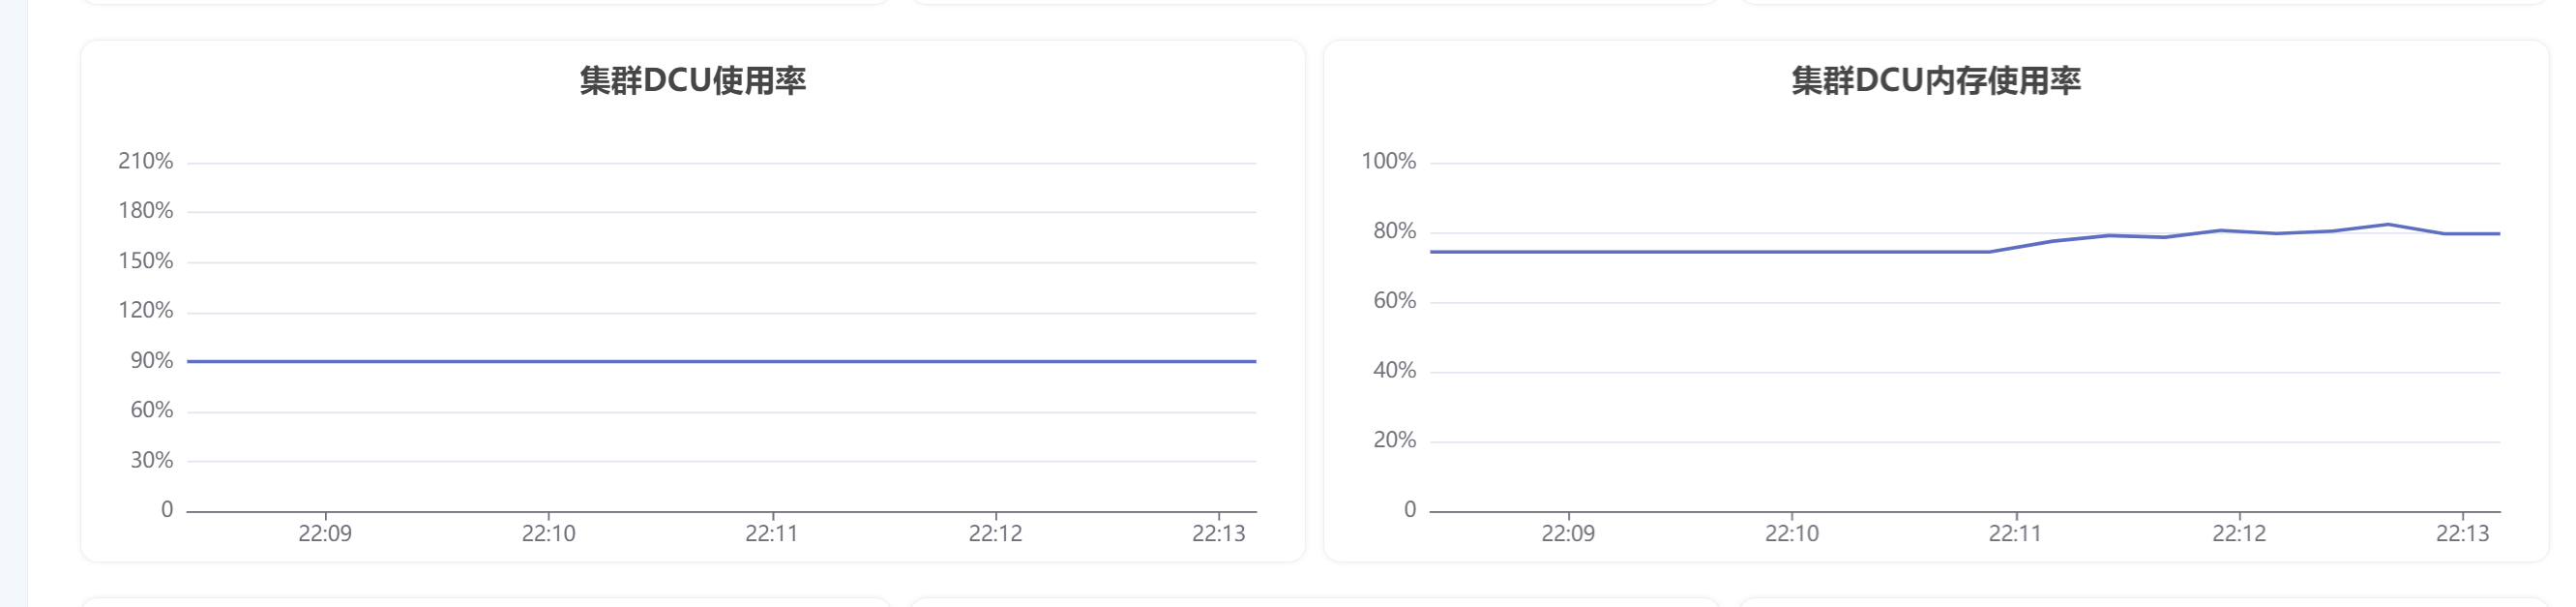
Task: Click the 集群DCU使用率 chart title
Action: (x=692, y=81)
